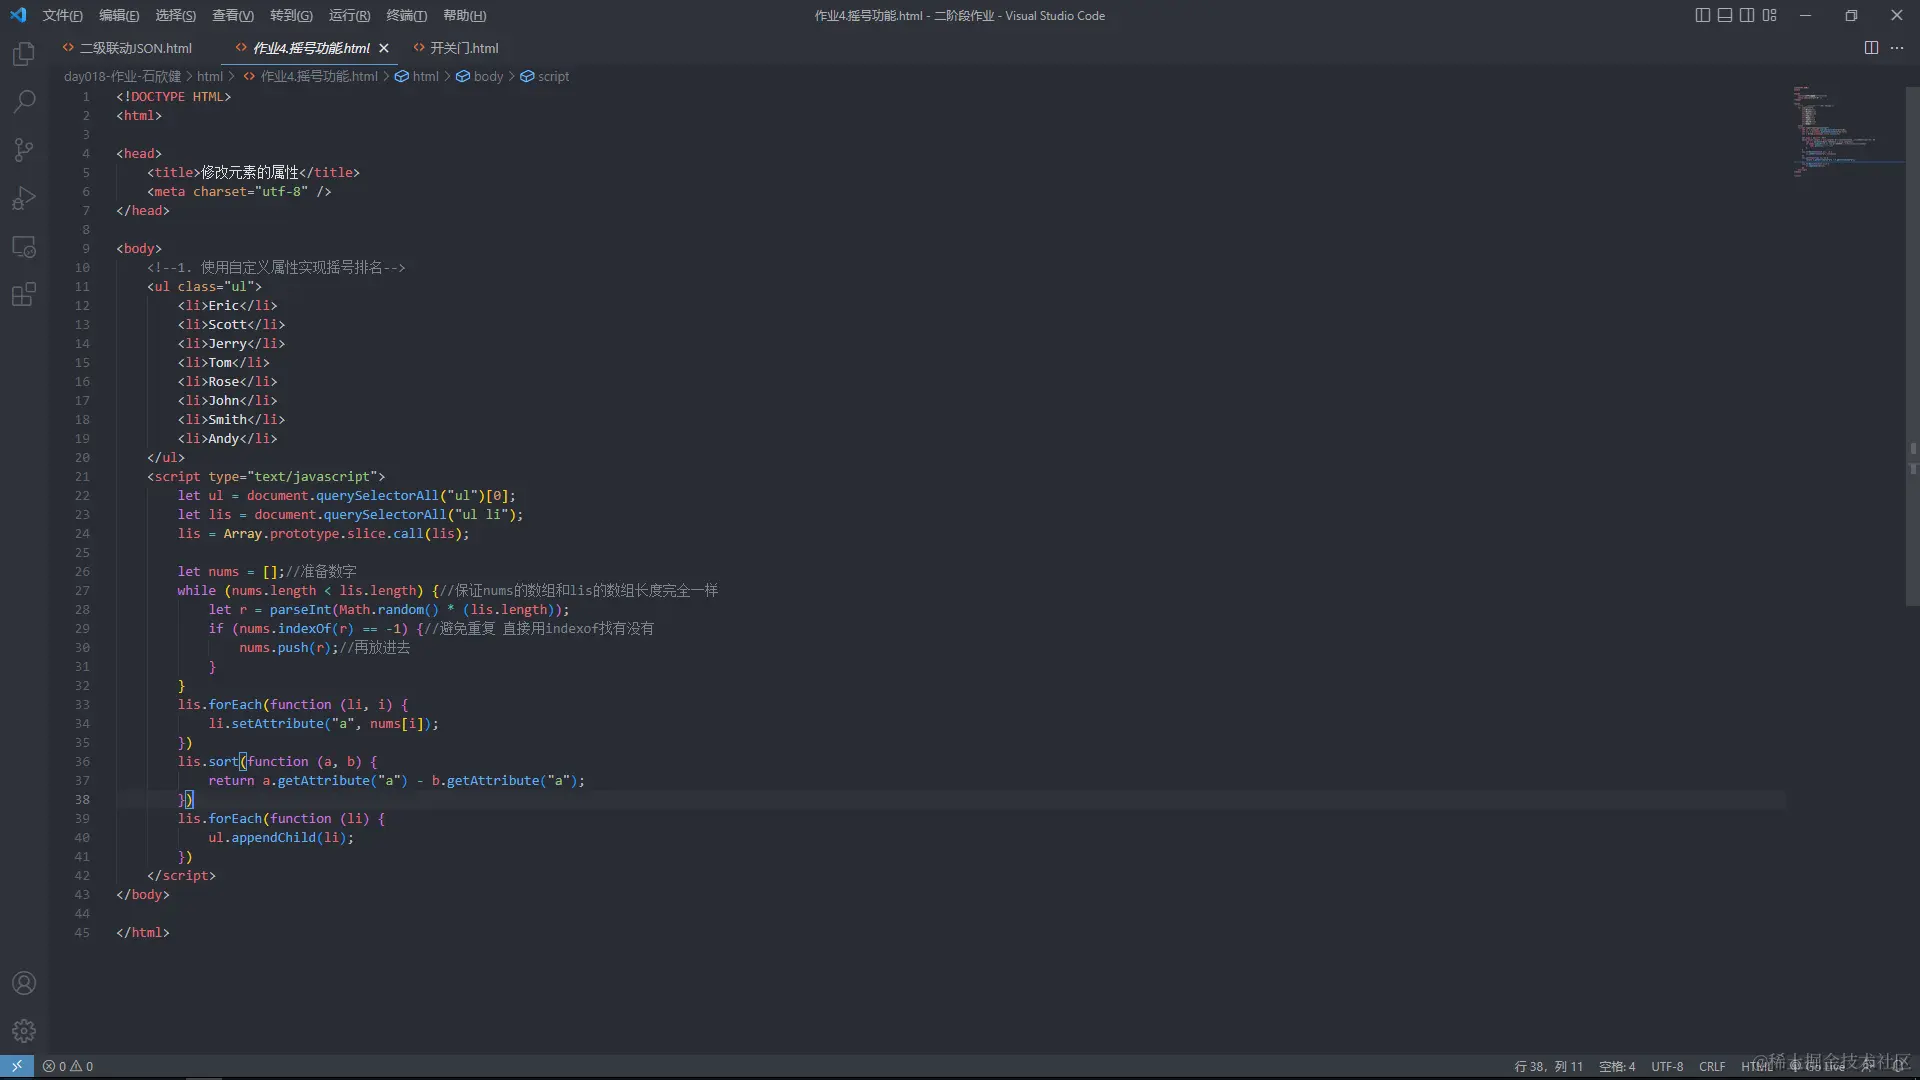Toggle secondary side bar layout button
This screenshot has width=1920, height=1080.
tap(1747, 15)
